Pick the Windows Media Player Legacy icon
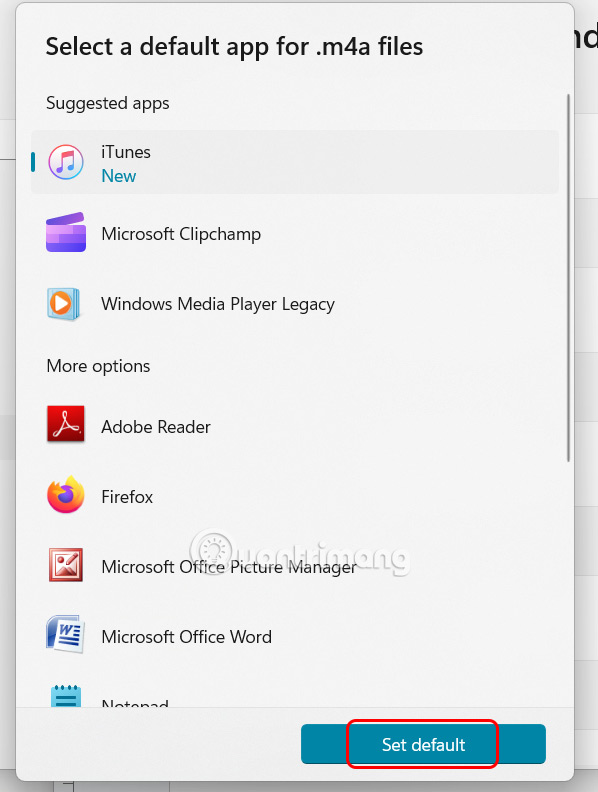Screen dimensions: 598x792 [x=64, y=304]
